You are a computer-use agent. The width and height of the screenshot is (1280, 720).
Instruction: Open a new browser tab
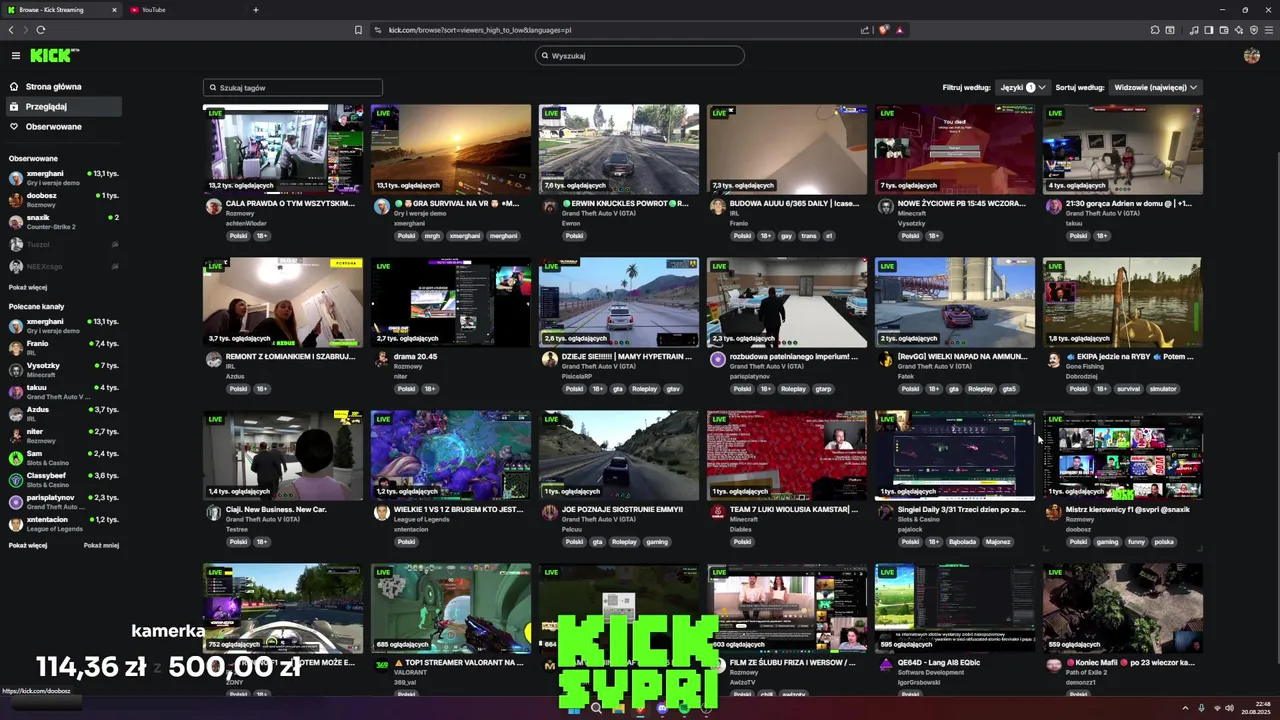point(255,10)
